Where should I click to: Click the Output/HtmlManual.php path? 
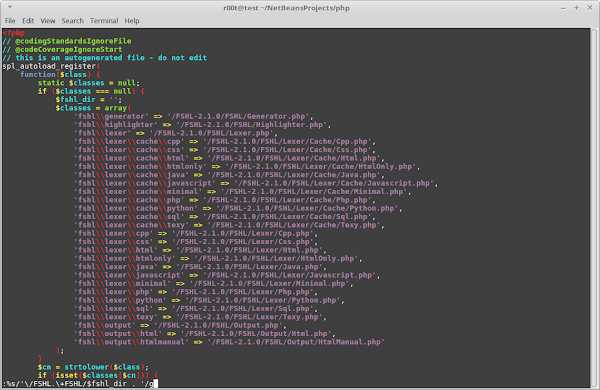[296, 343]
